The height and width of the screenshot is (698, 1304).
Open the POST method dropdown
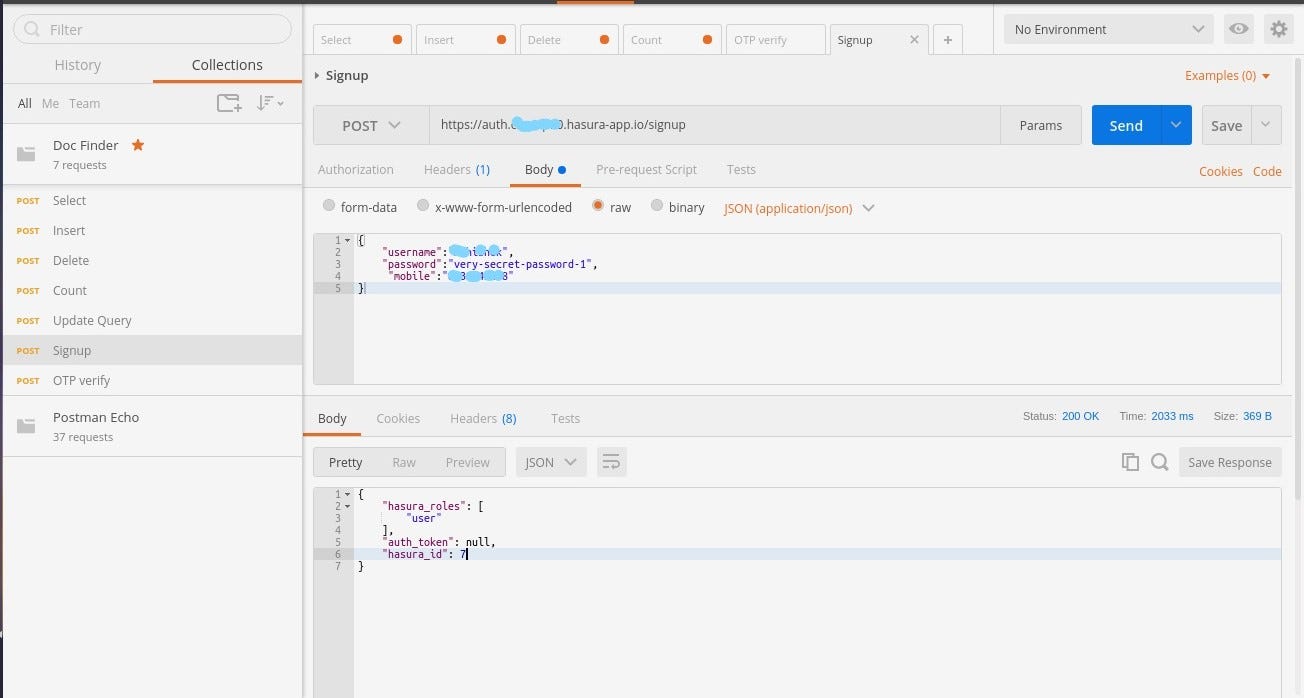[371, 125]
